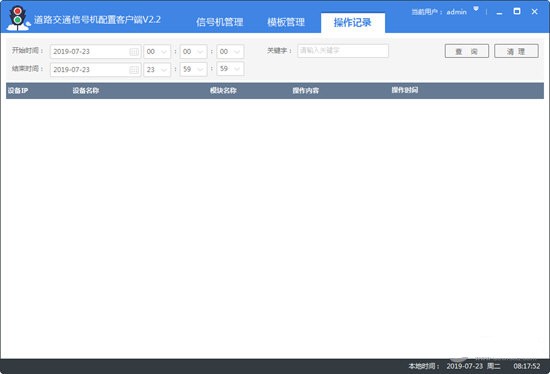Click the 清理 clear button

tap(516, 51)
